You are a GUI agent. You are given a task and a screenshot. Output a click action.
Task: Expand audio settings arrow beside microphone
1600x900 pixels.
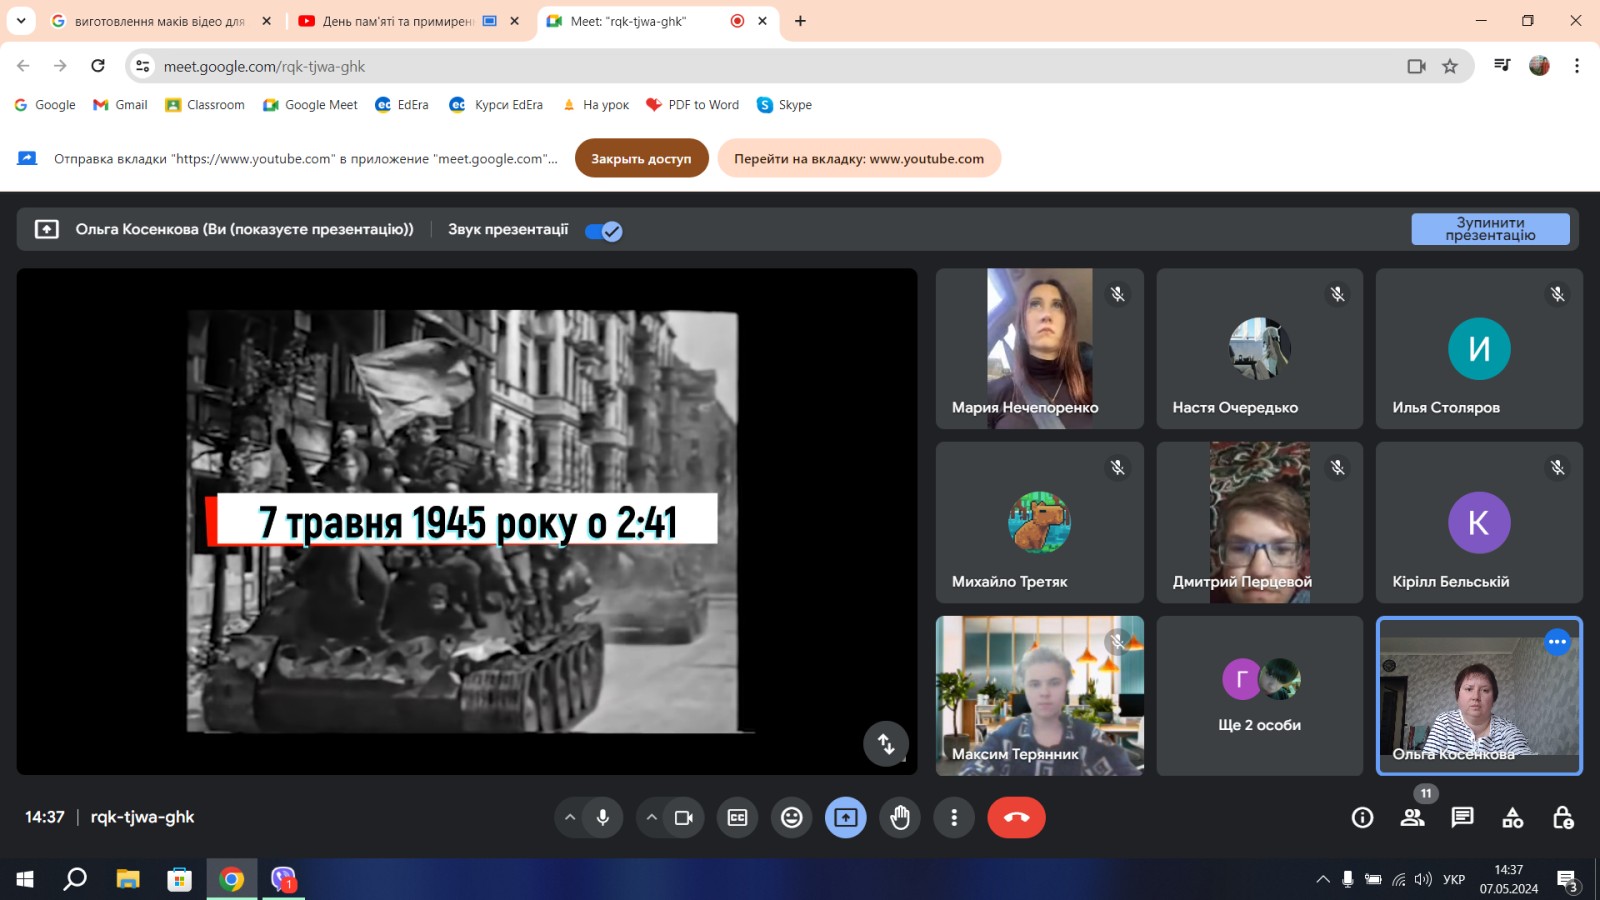(570, 818)
